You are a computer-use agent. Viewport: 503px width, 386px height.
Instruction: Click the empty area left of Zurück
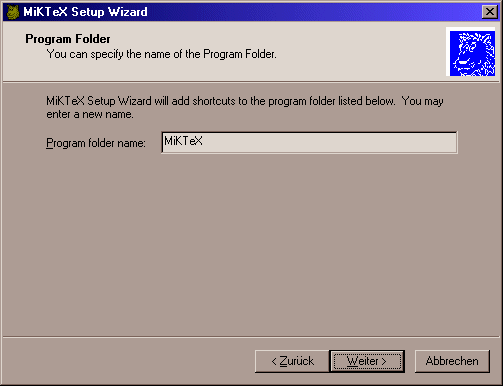[x=128, y=361]
